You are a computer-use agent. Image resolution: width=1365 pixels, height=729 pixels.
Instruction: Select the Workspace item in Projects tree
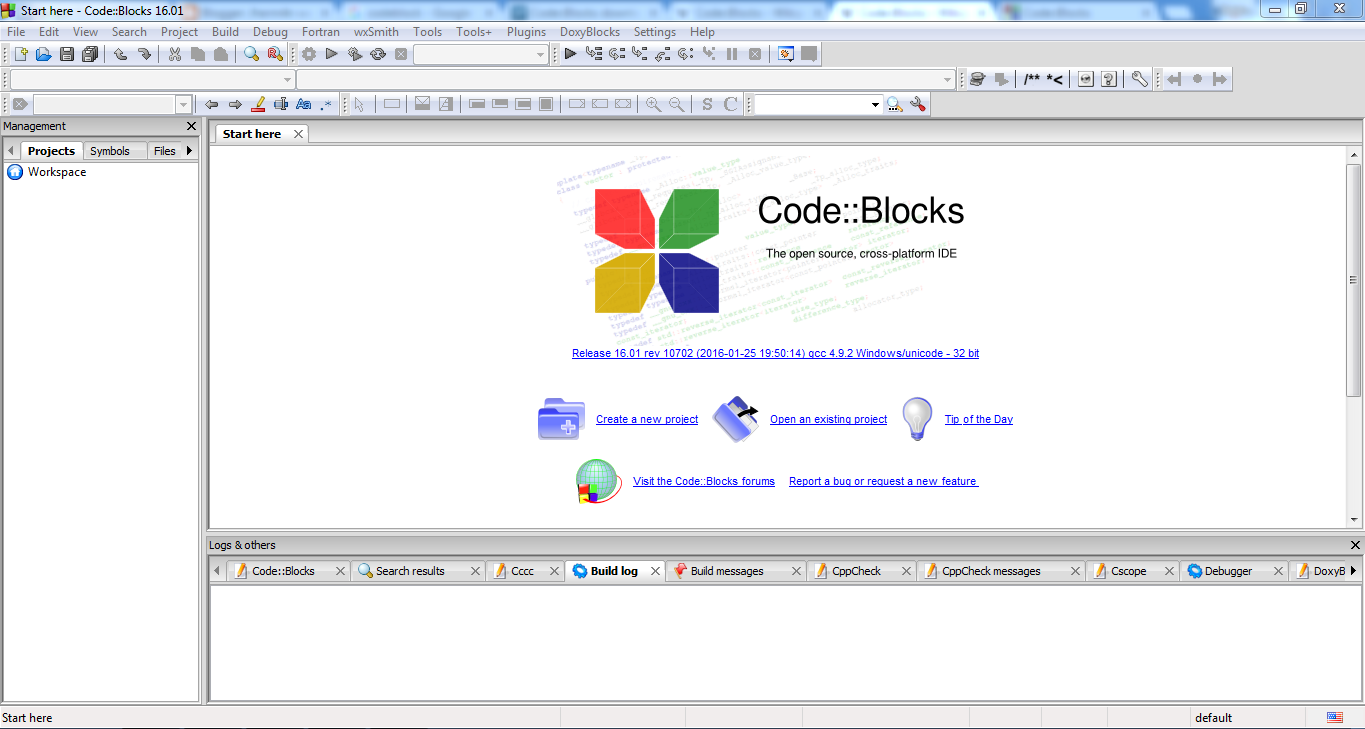57,171
